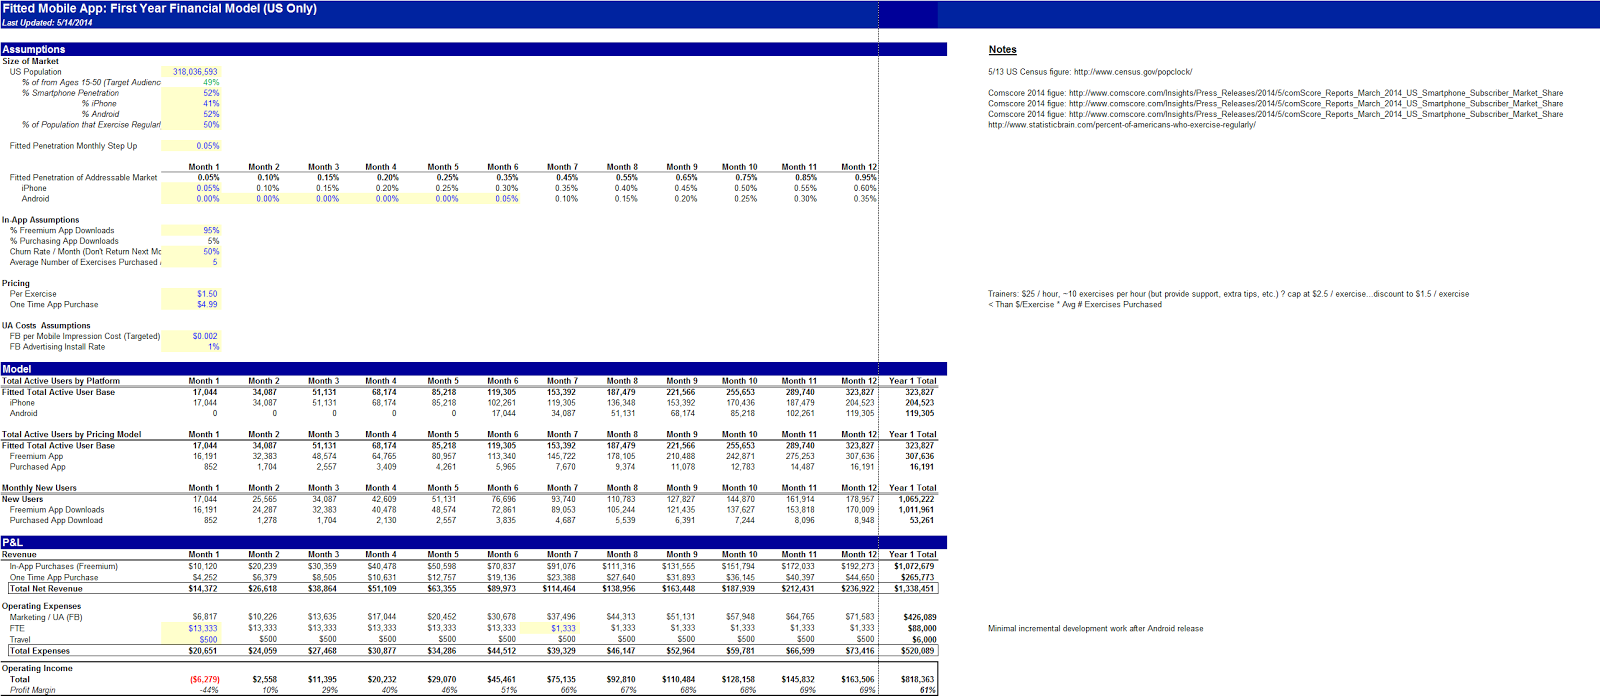
Task: Click the 5% Purchasing App Downloads cell
Action: pos(213,241)
